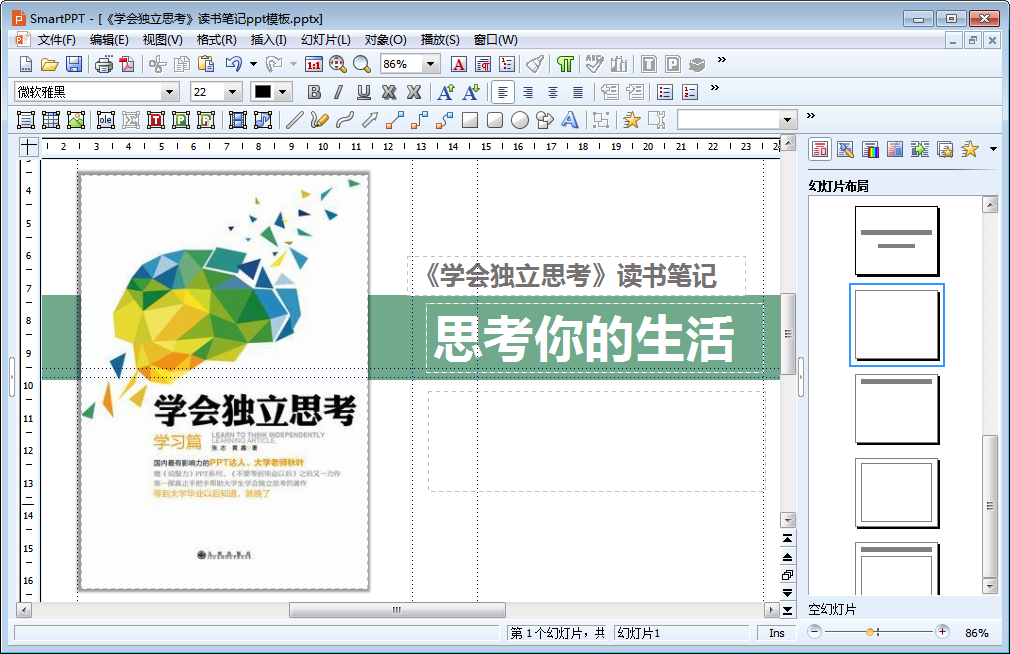Expand the sidebar panel options arrow
This screenshot has width=1010, height=654.
pyautogui.click(x=993, y=149)
